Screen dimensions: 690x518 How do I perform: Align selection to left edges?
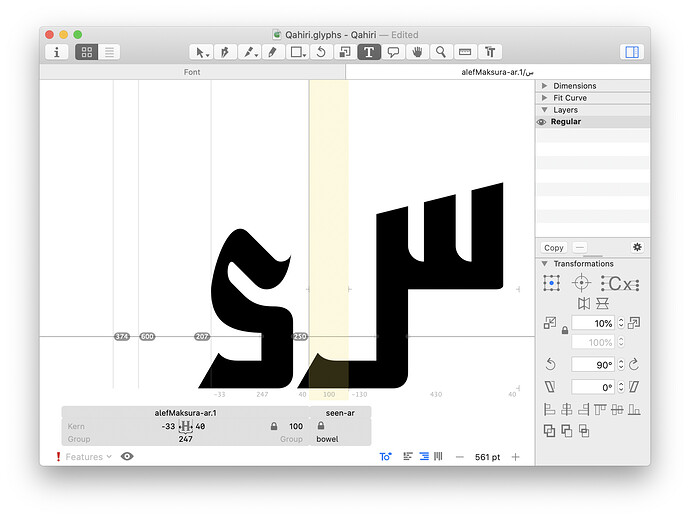549,410
